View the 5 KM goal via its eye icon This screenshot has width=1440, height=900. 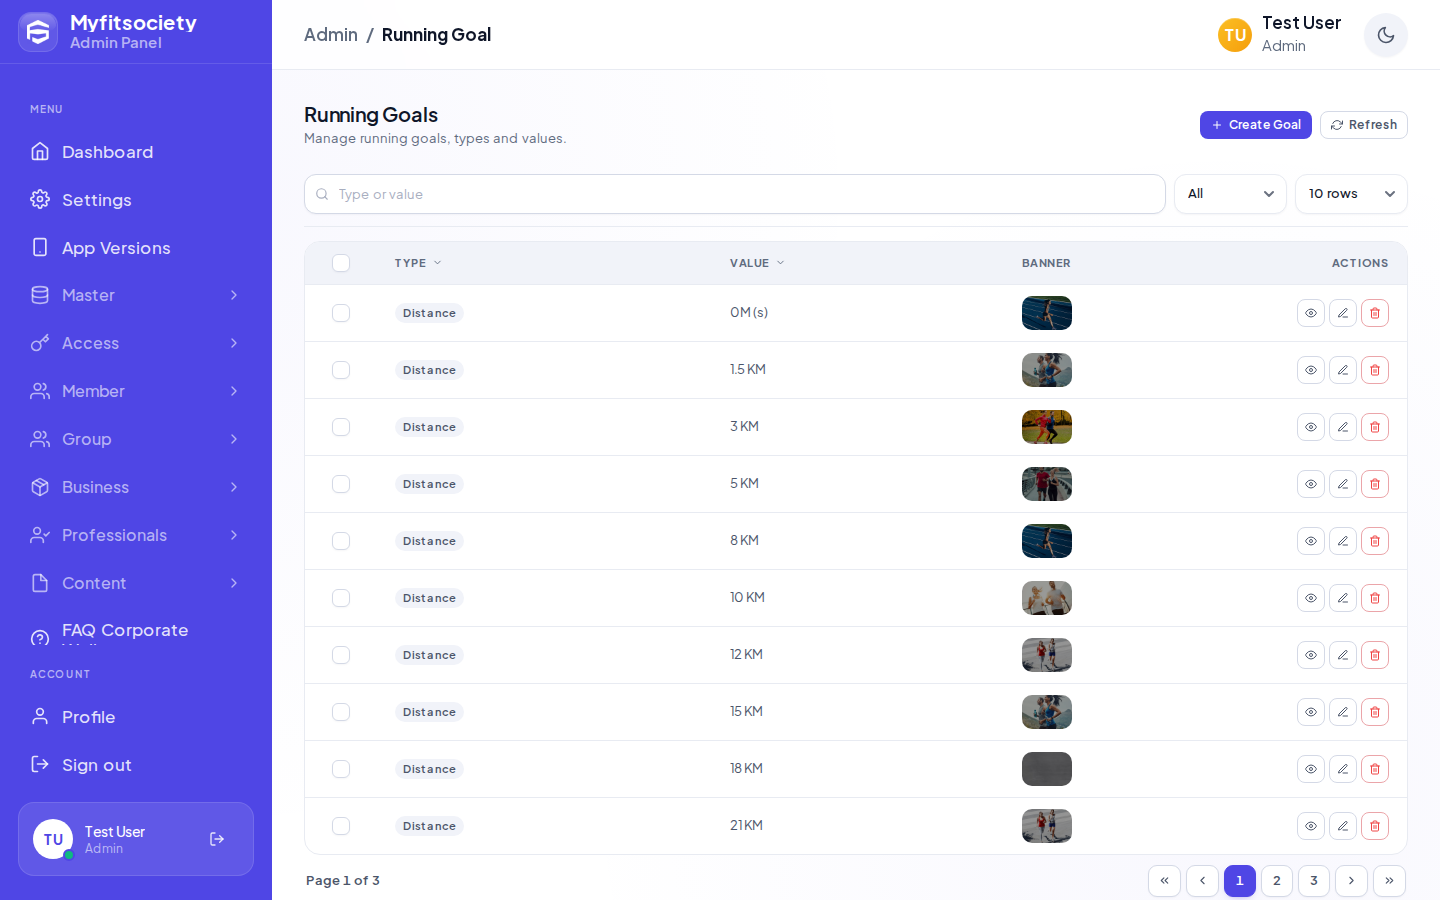tap(1311, 484)
